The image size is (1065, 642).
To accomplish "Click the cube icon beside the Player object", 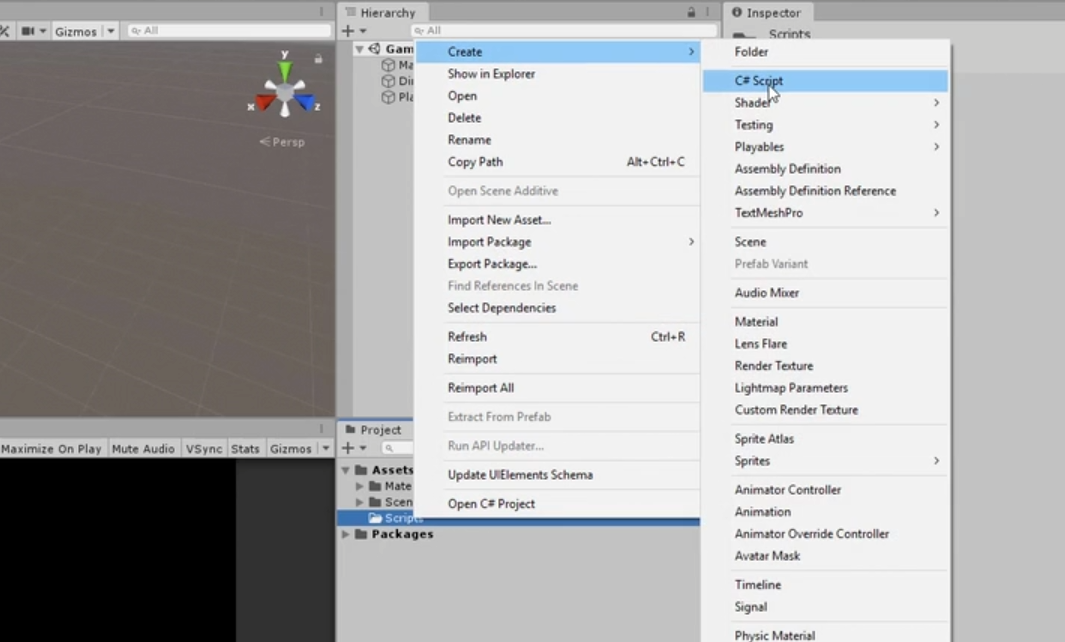I will (x=387, y=97).
